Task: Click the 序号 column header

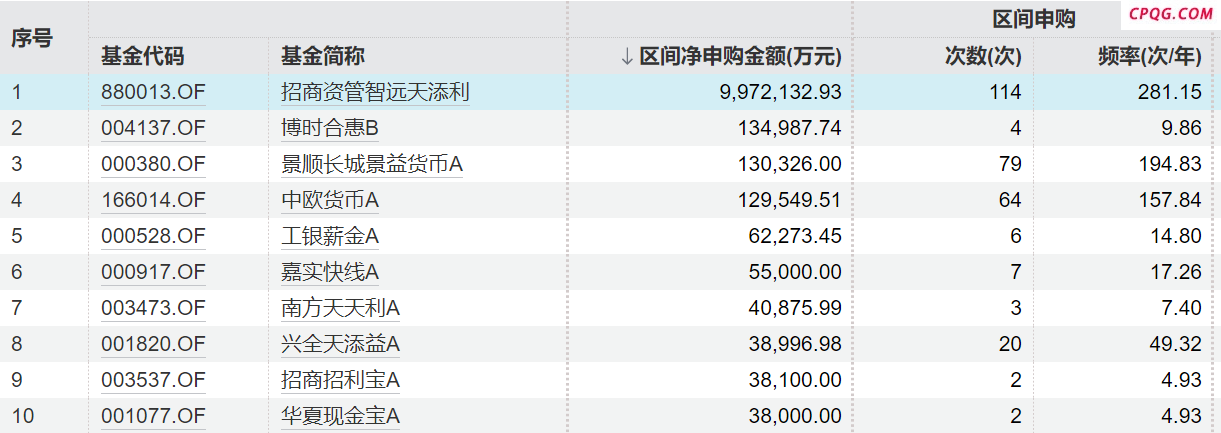Action: coord(32,38)
